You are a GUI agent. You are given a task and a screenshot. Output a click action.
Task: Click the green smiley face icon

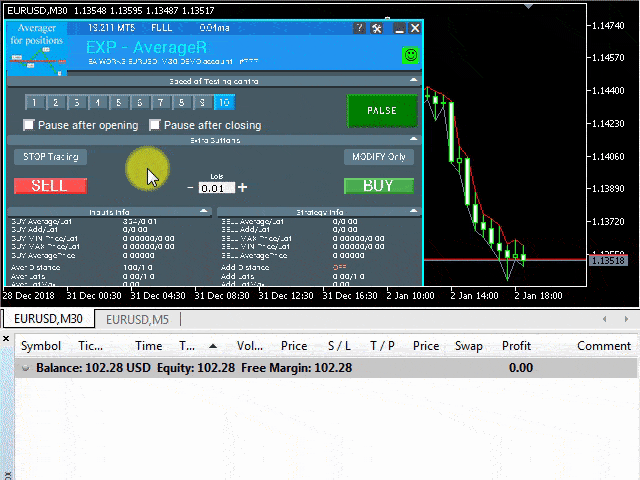coord(410,55)
